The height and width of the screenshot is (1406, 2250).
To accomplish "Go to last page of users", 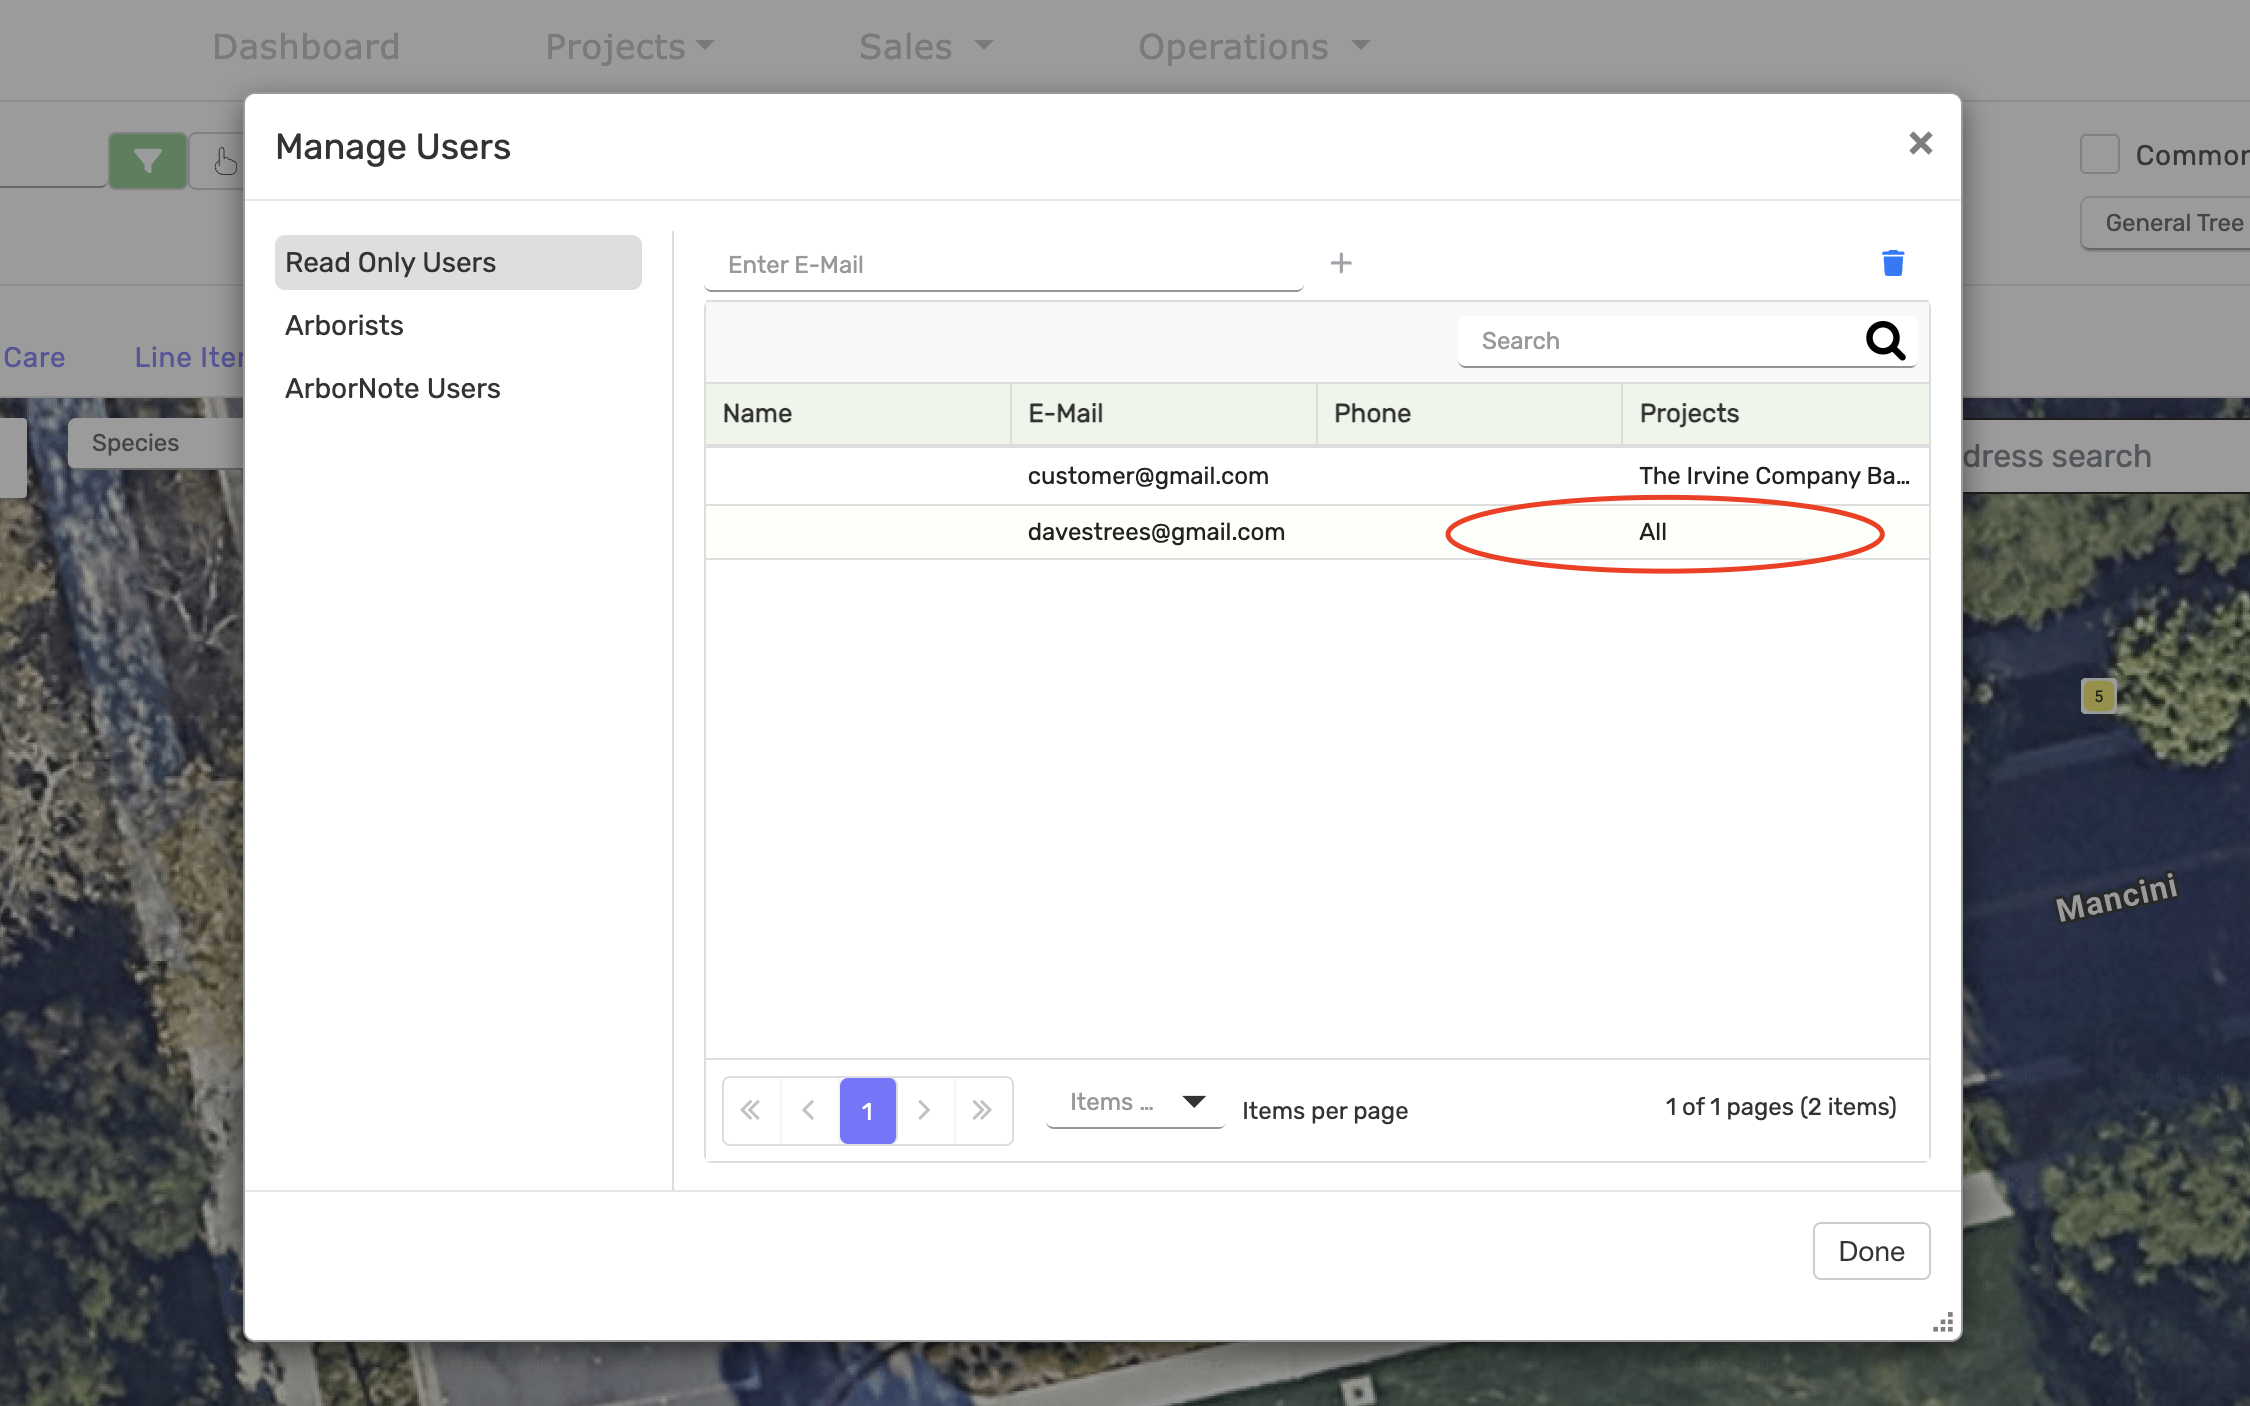I will coord(982,1110).
